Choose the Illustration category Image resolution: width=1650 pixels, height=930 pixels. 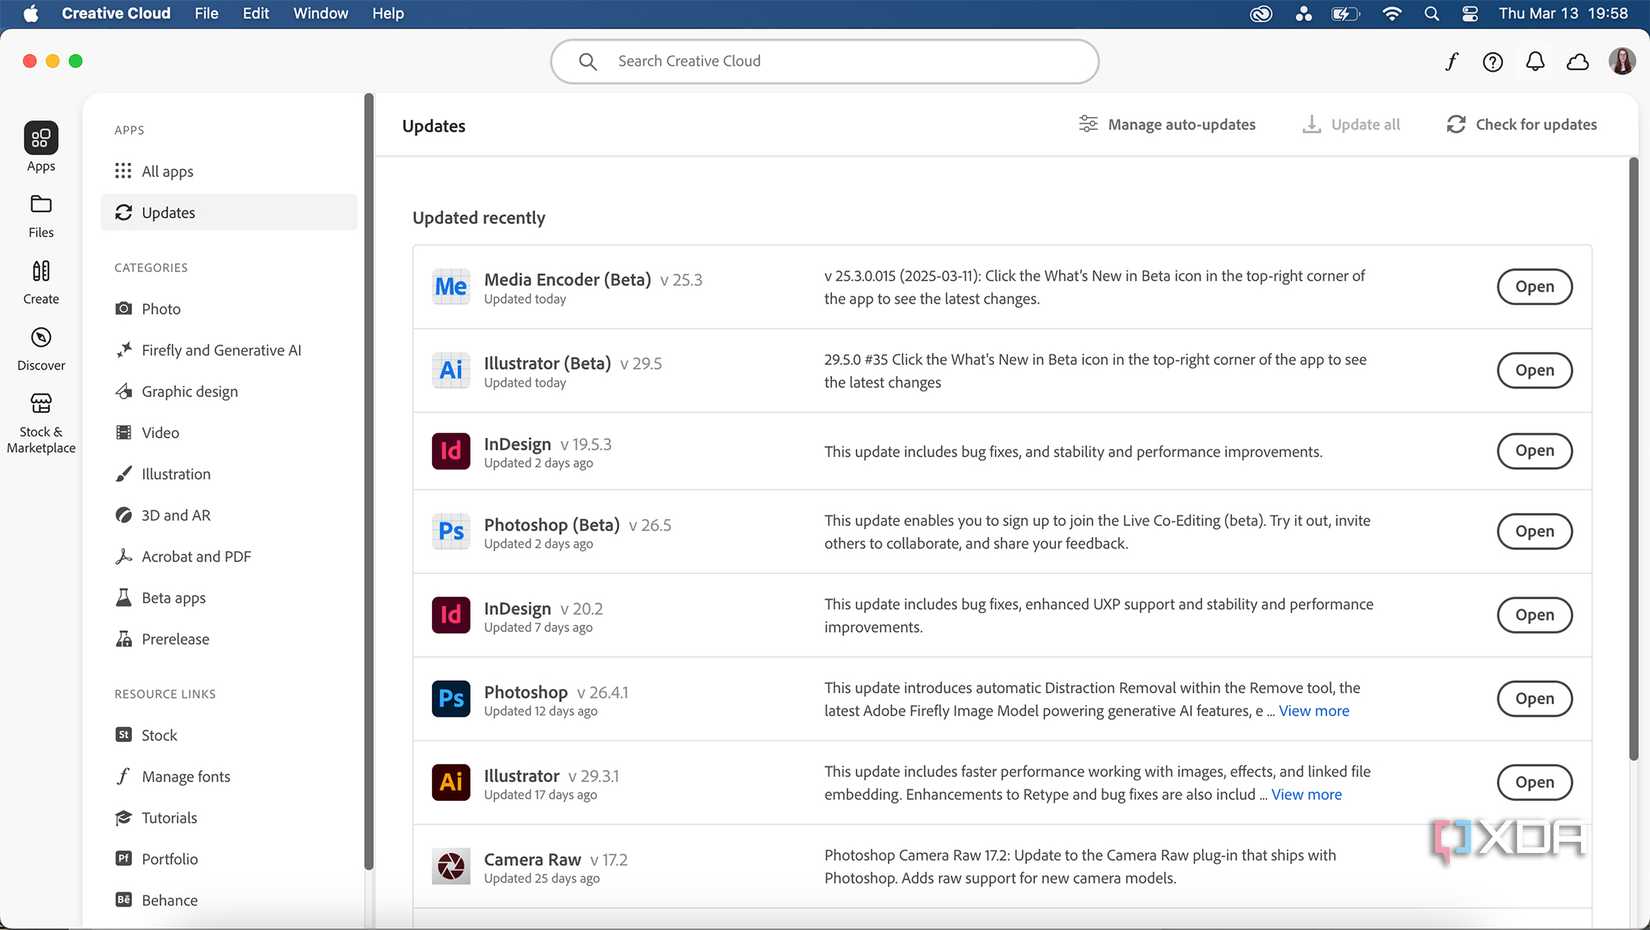229,474
